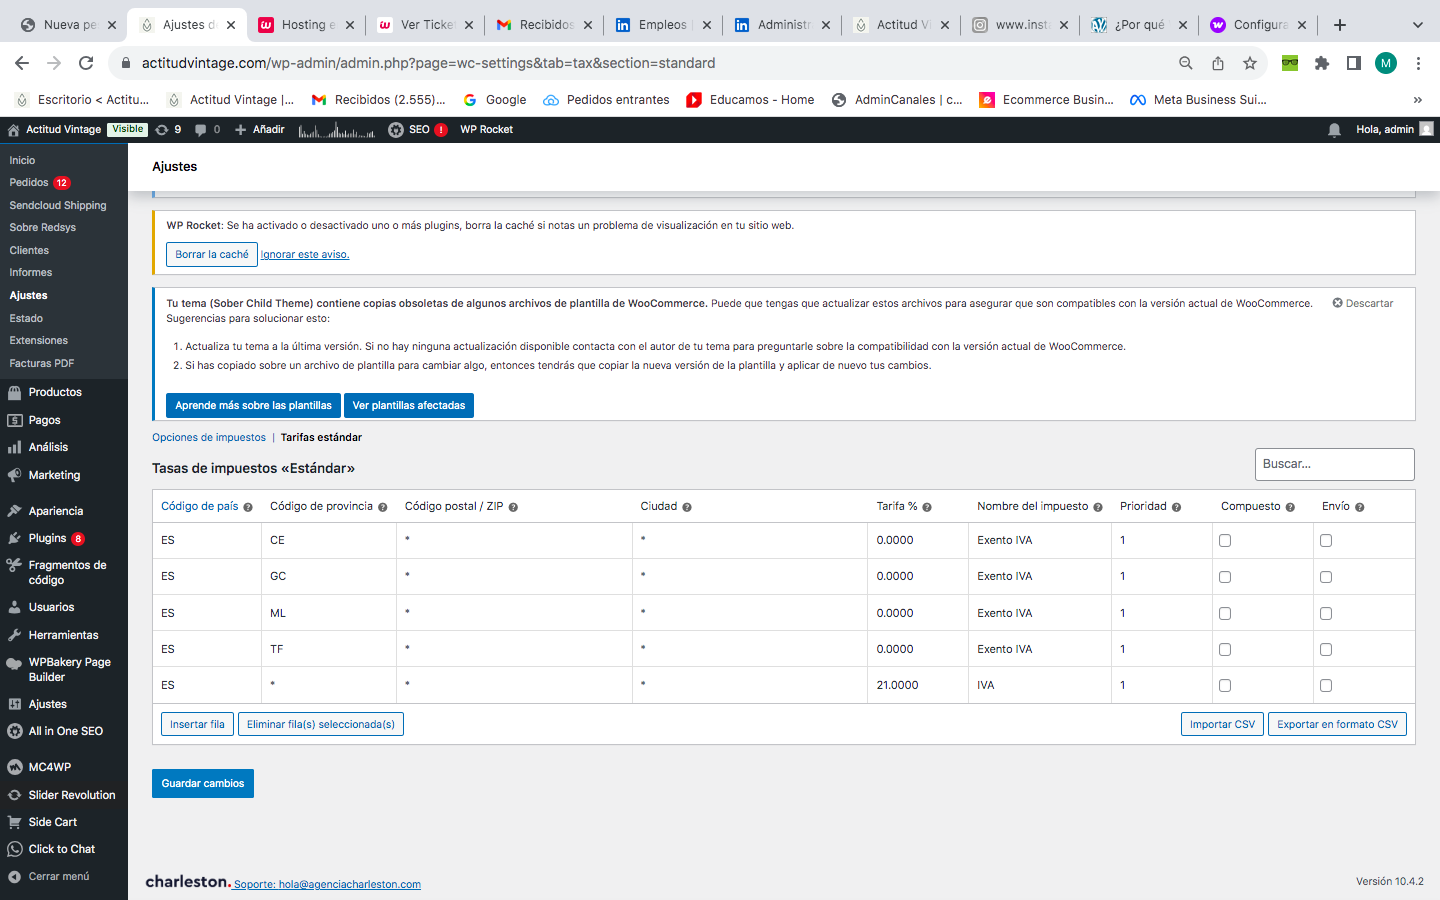
Task: Expand the tab search dropdown arrow
Action: [x=1417, y=25]
